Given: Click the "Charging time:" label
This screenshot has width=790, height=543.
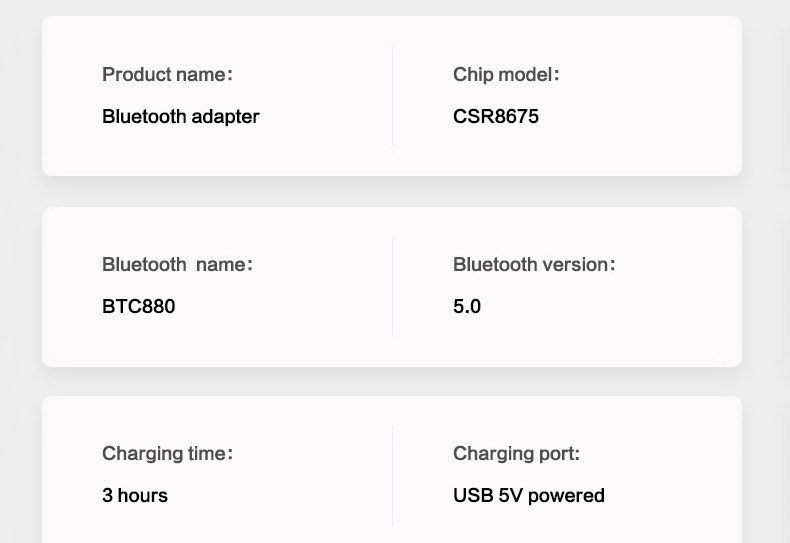Looking at the screenshot, I should [x=167, y=454].
